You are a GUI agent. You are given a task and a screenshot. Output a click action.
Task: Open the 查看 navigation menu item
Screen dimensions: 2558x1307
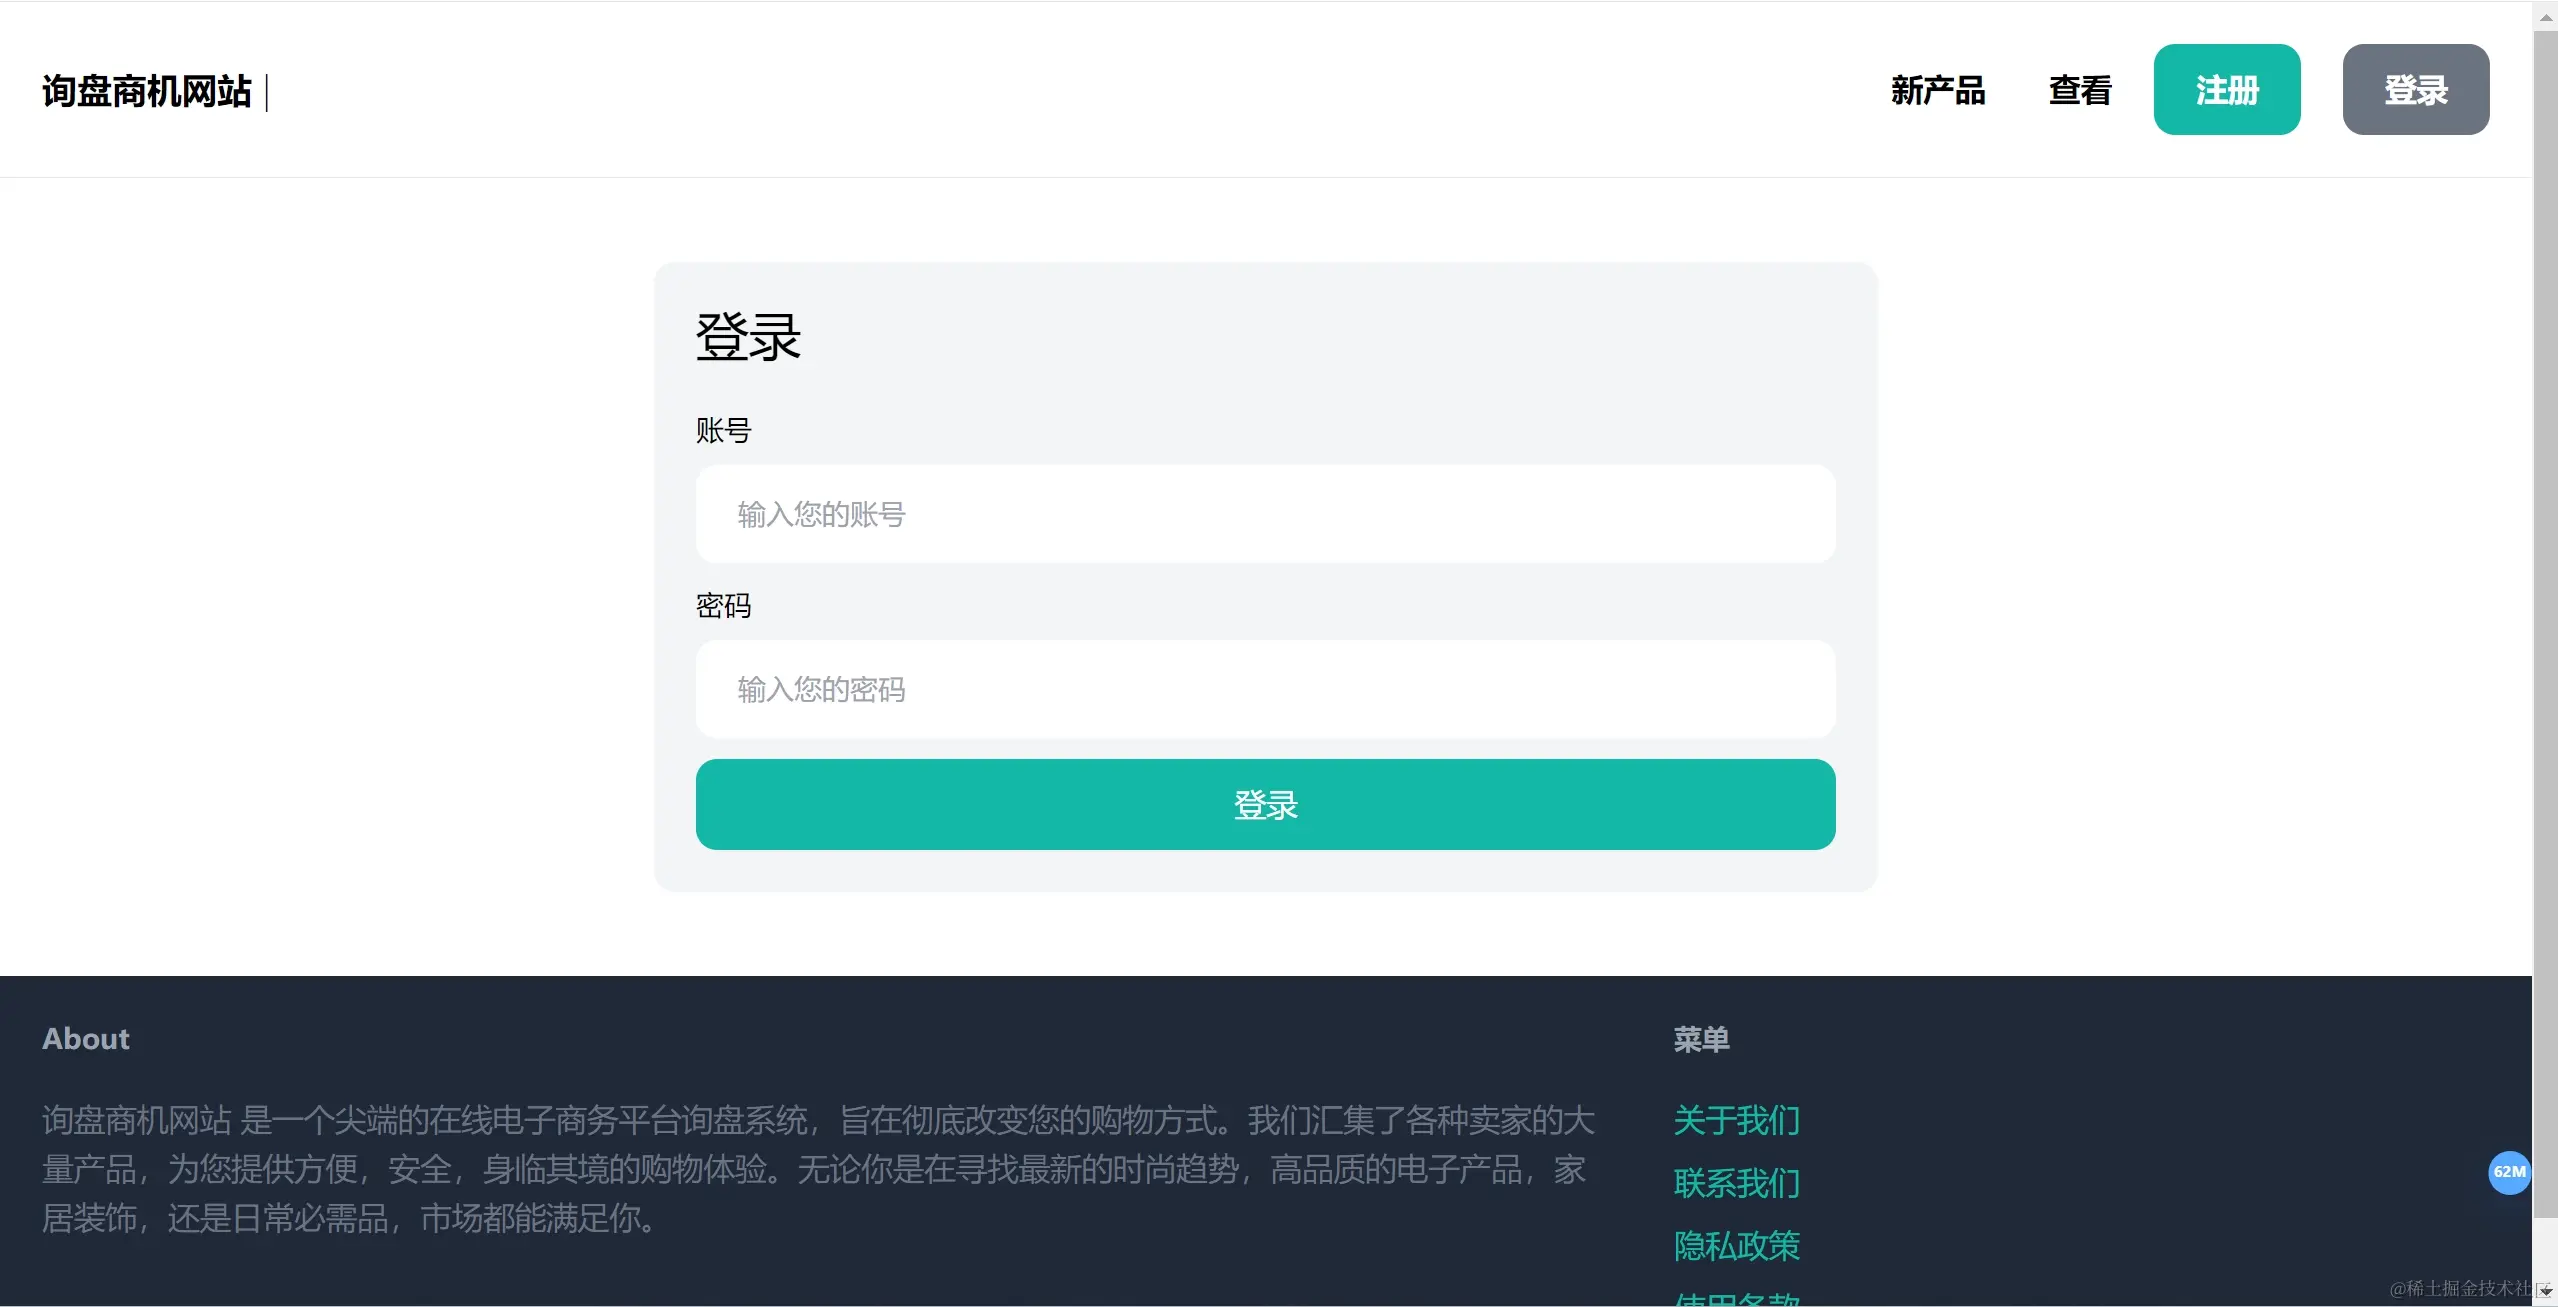tap(2079, 90)
